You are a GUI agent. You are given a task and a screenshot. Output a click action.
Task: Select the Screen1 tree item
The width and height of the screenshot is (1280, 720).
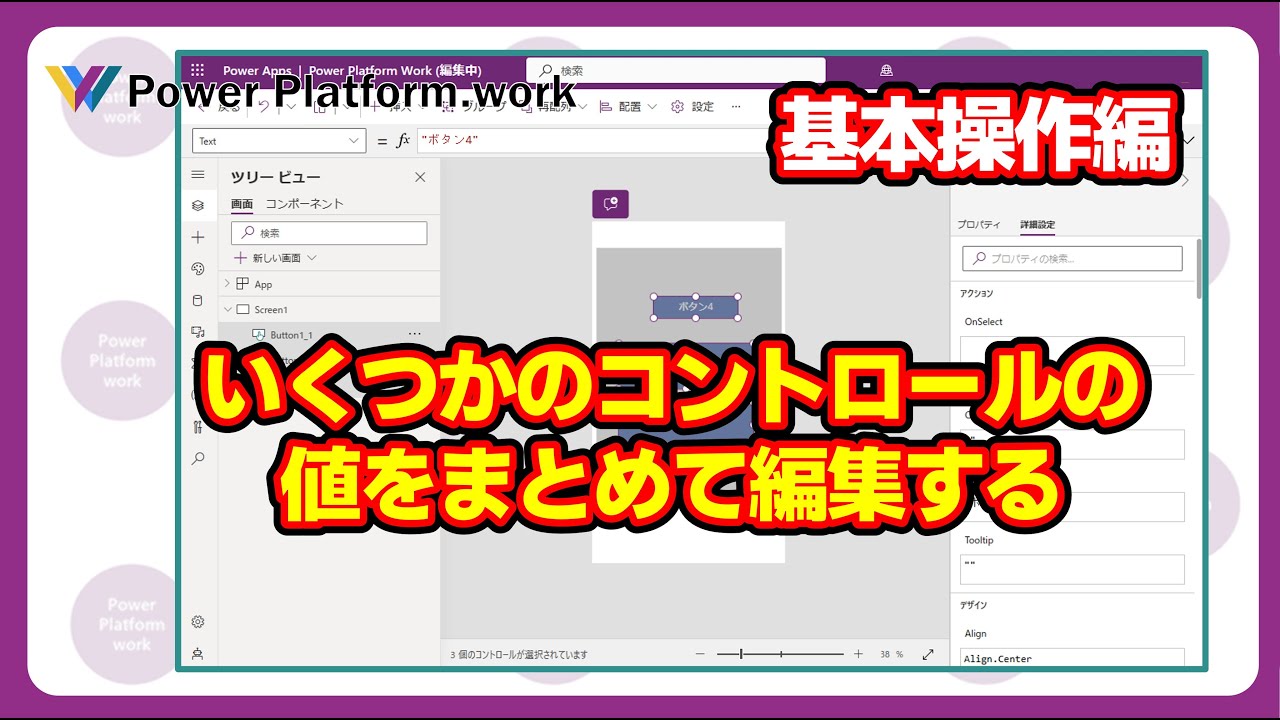coord(329,310)
